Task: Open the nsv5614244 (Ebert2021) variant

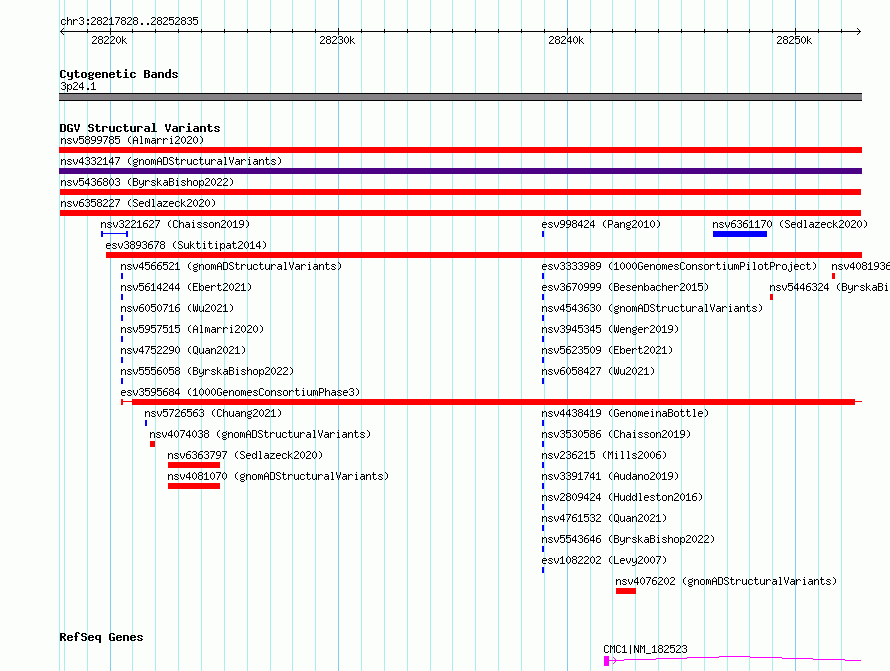Action: [186, 287]
